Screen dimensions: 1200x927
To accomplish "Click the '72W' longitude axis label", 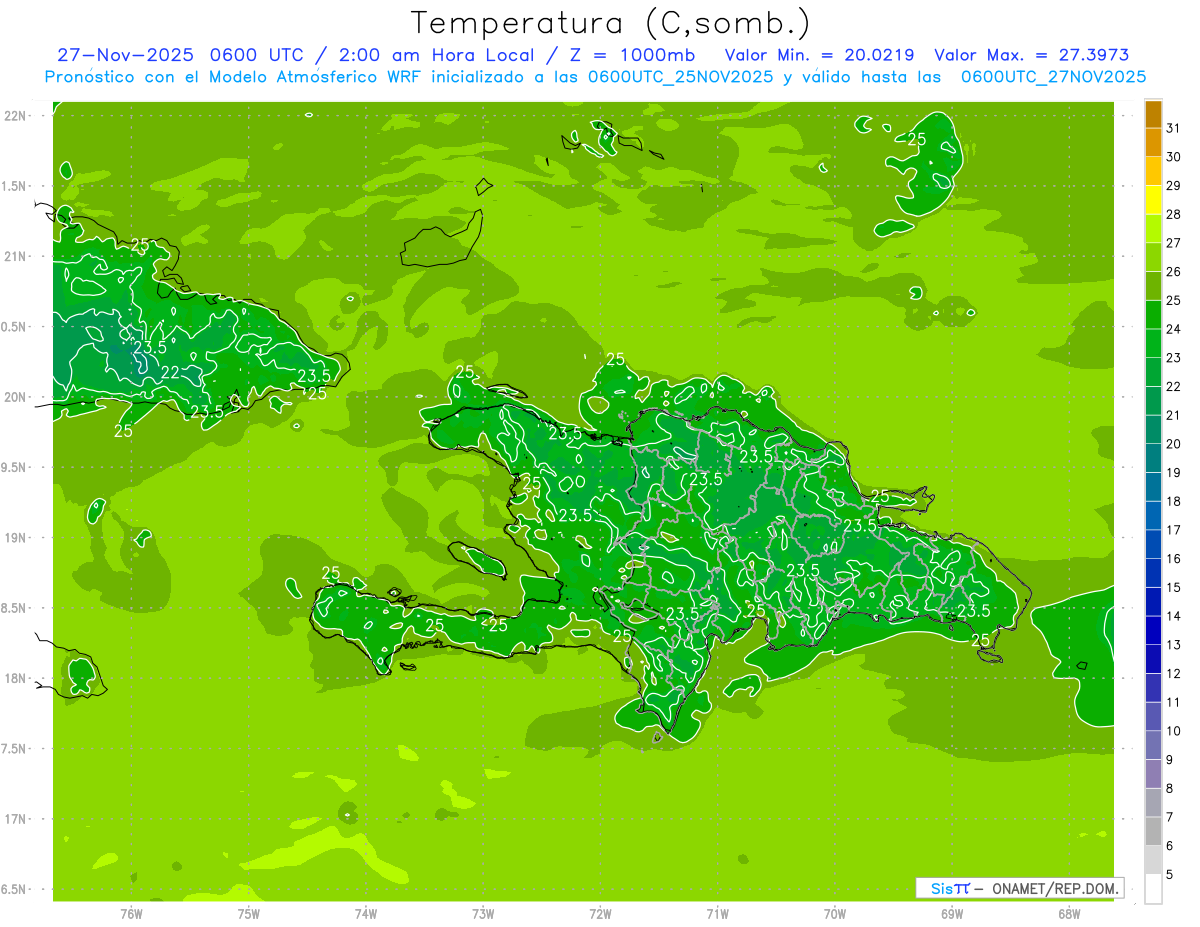I will click(x=600, y=914).
